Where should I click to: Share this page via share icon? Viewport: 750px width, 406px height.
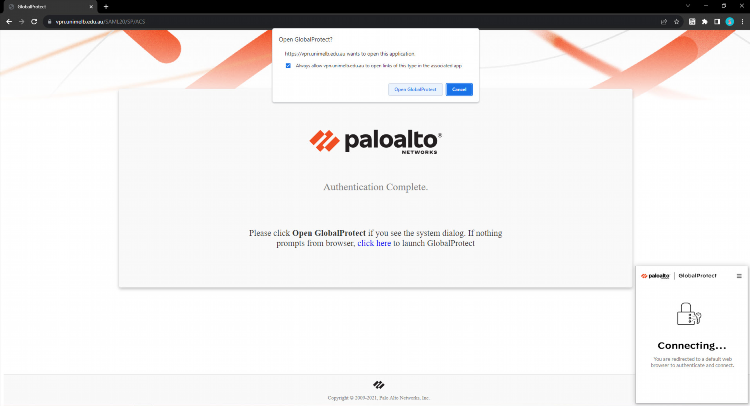tap(664, 22)
